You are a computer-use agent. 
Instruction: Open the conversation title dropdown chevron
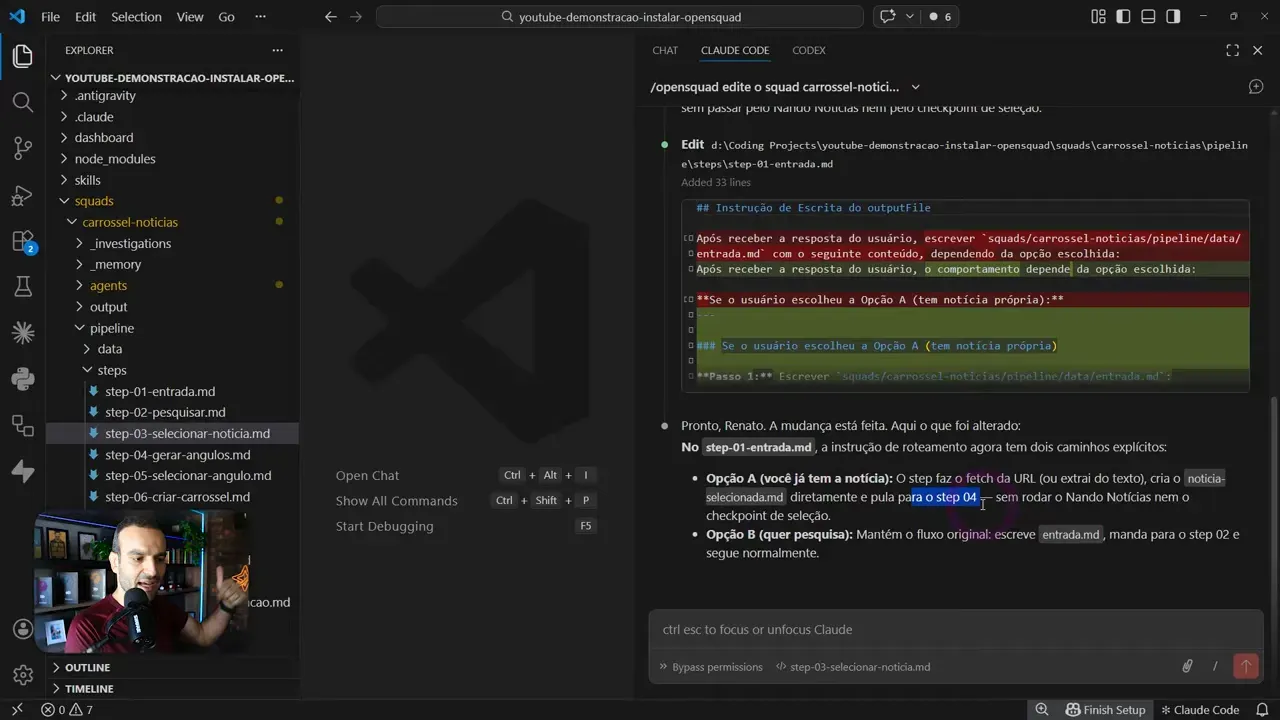(915, 87)
